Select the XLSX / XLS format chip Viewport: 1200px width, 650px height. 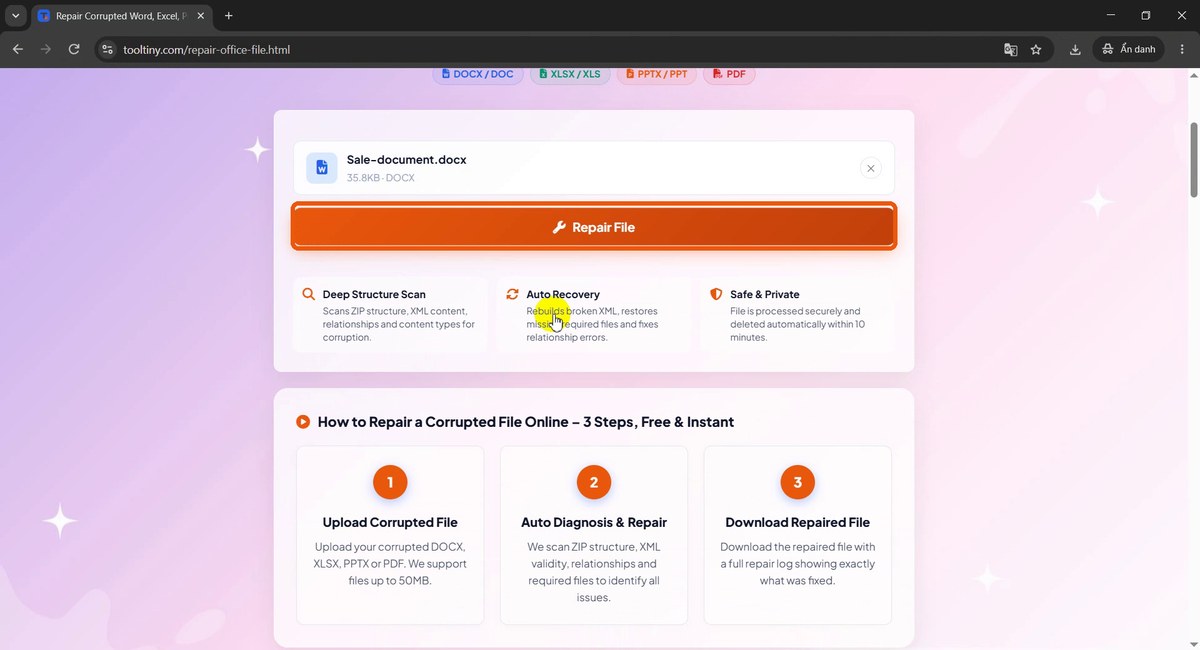pyautogui.click(x=570, y=74)
